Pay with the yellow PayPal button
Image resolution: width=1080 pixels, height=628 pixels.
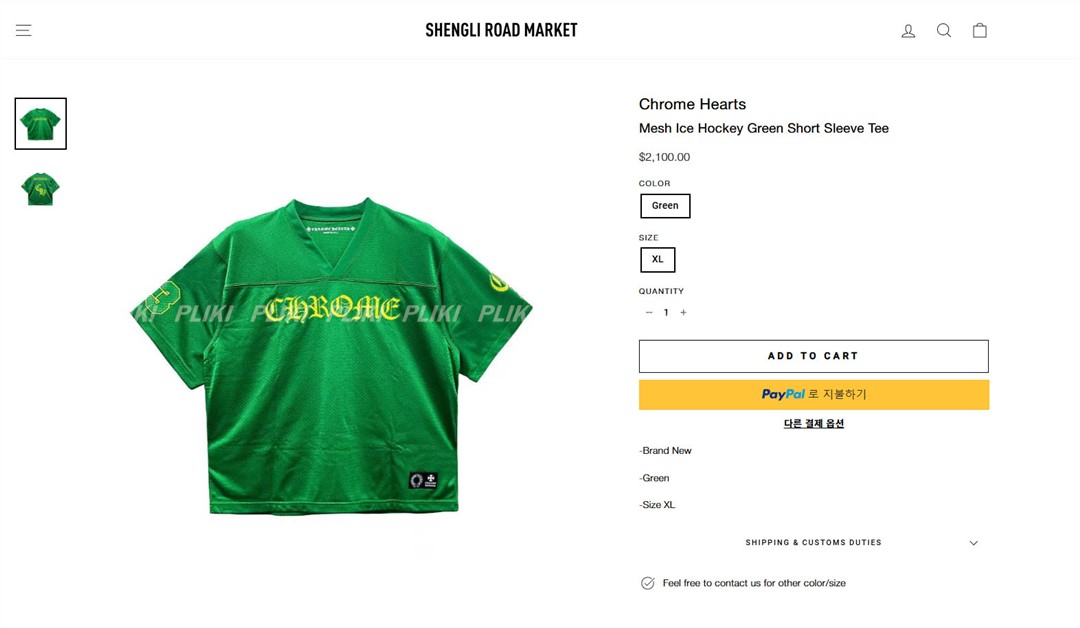coord(813,395)
